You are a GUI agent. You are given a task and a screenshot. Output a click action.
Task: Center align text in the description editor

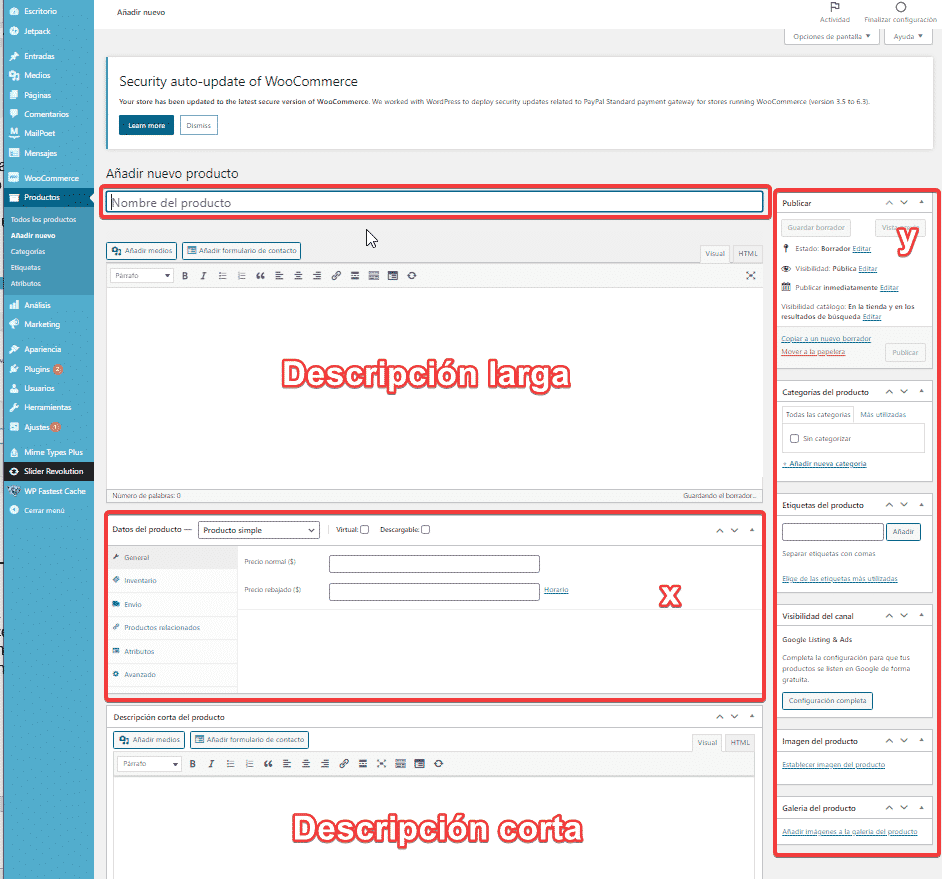click(298, 275)
